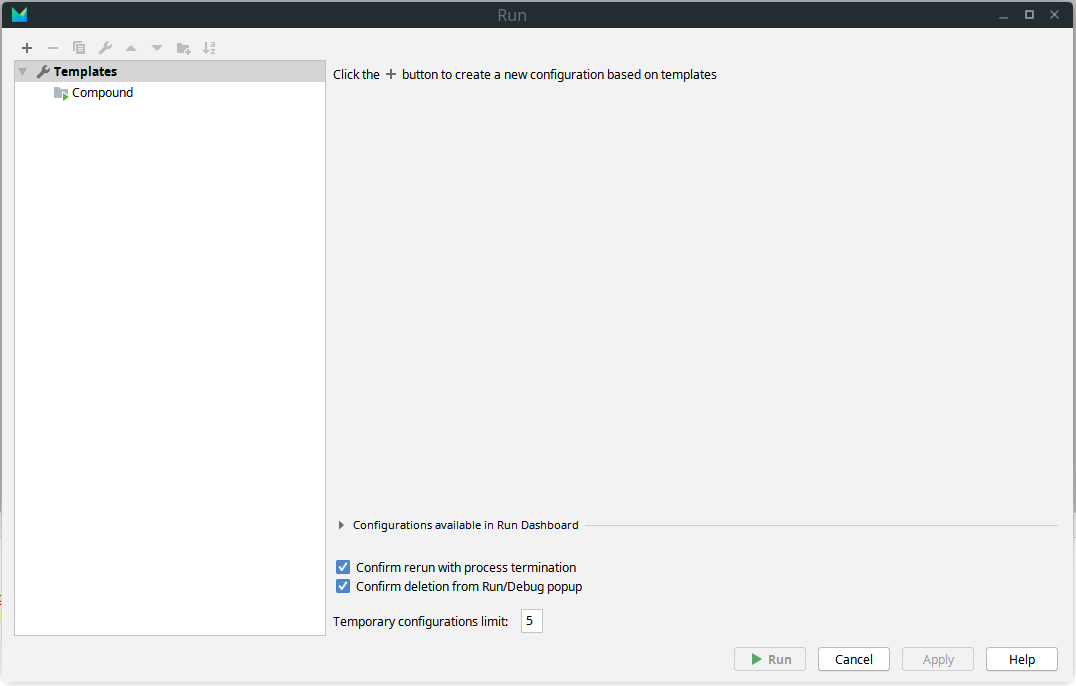1076x686 pixels.
Task: Click the Temporary configurations limit field
Action: 531,621
